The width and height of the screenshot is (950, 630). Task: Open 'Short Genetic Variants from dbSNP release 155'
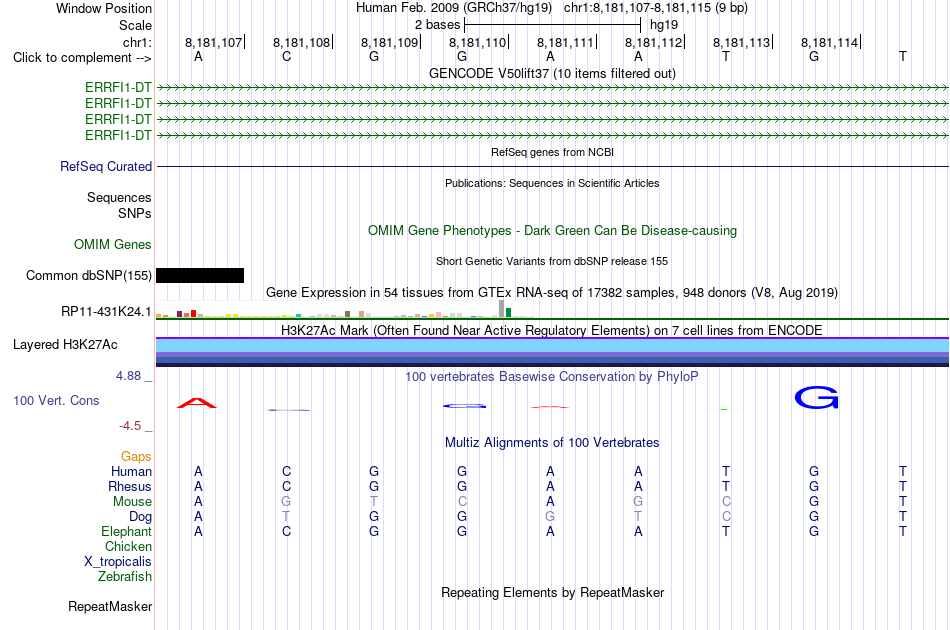click(x=552, y=261)
